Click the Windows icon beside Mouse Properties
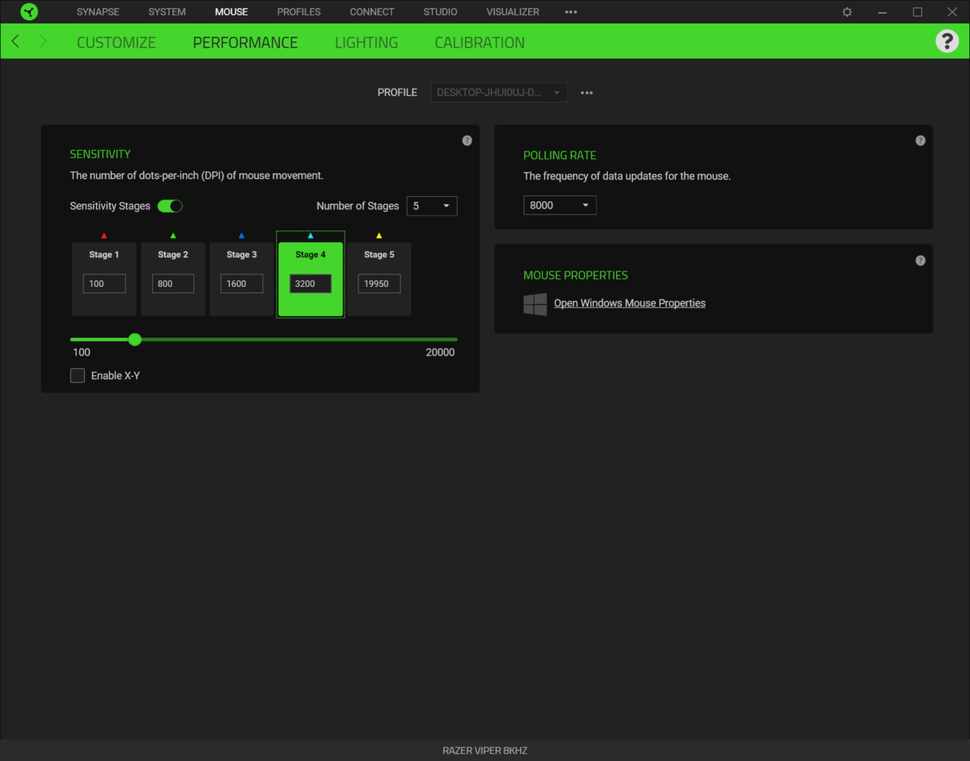The width and height of the screenshot is (970, 761). (x=535, y=303)
